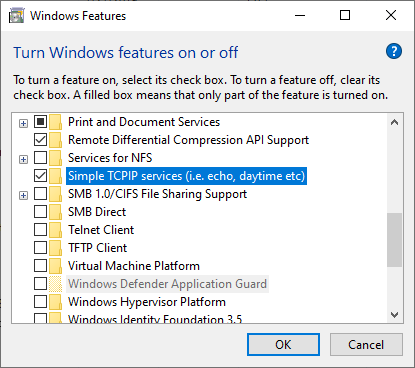Click folder icon beside Windows Hypervisor Platform
Image resolution: width=415 pixels, height=368 pixels.
55,302
